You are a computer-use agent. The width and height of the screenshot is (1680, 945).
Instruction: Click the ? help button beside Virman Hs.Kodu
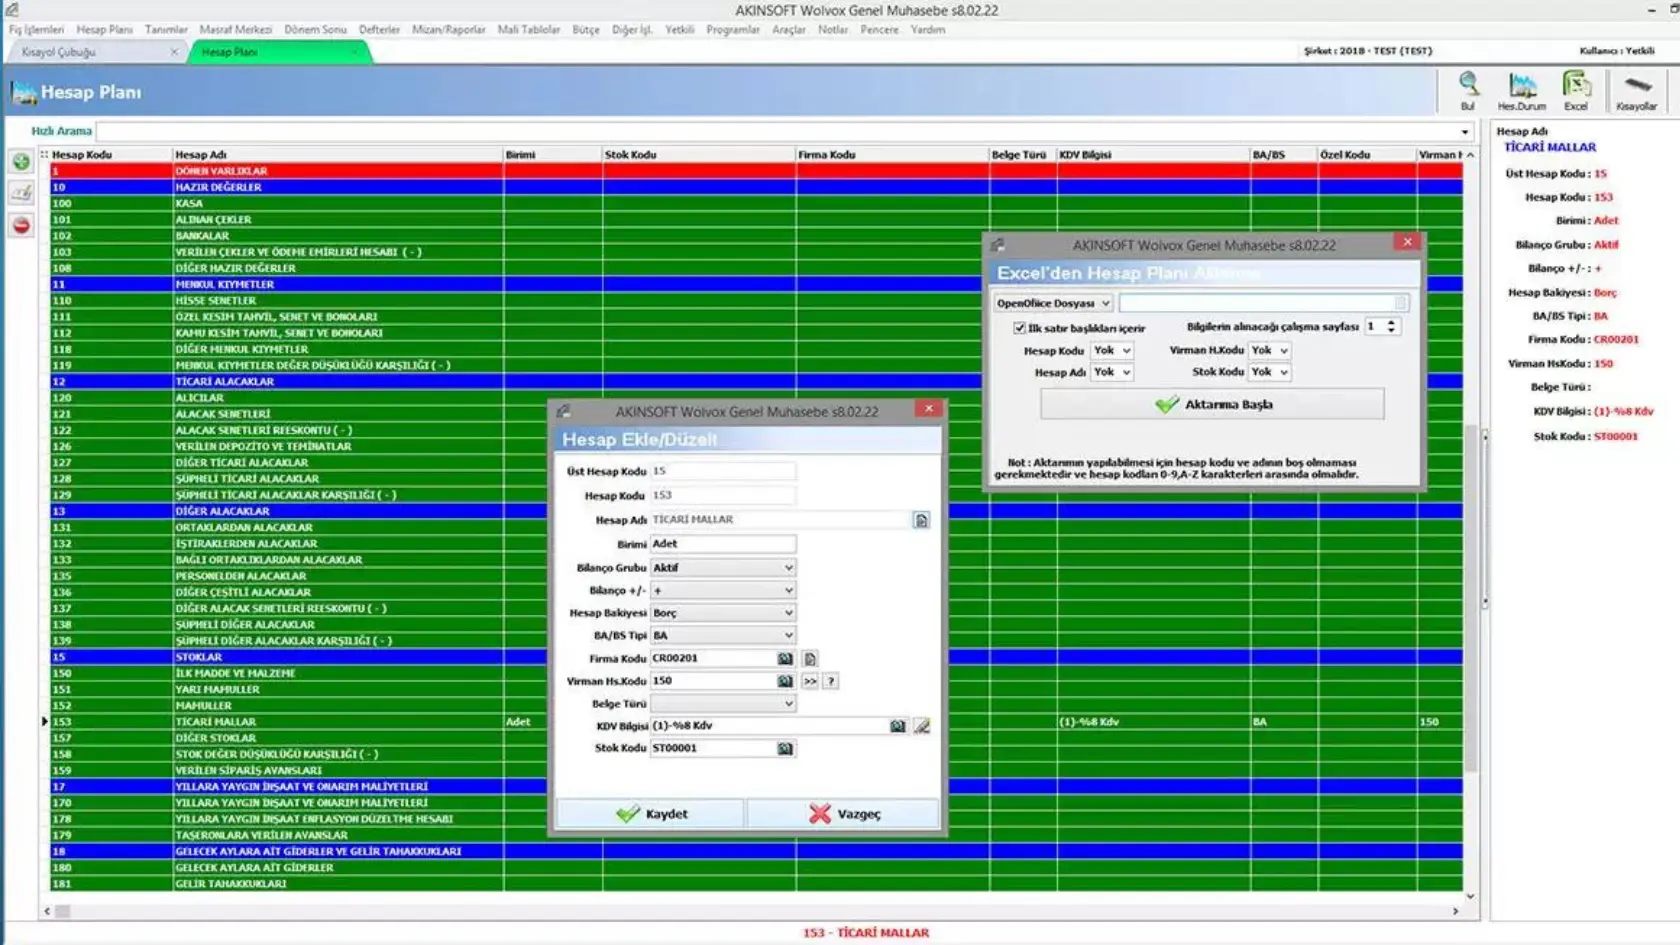[x=830, y=681]
